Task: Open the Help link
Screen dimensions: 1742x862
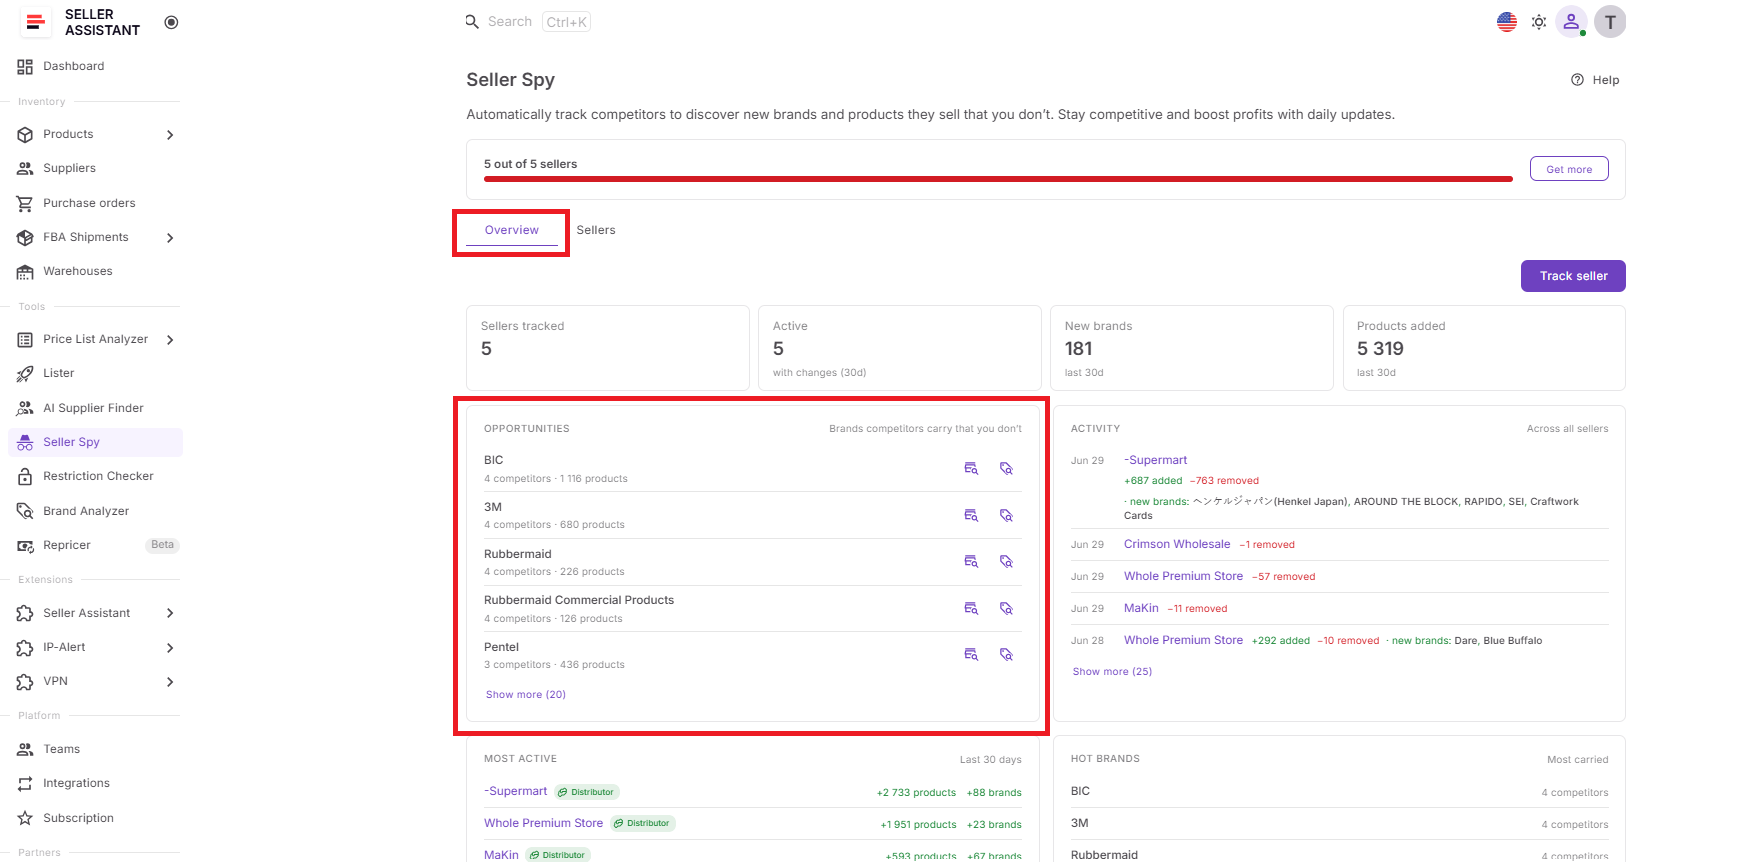Action: pos(1595,80)
